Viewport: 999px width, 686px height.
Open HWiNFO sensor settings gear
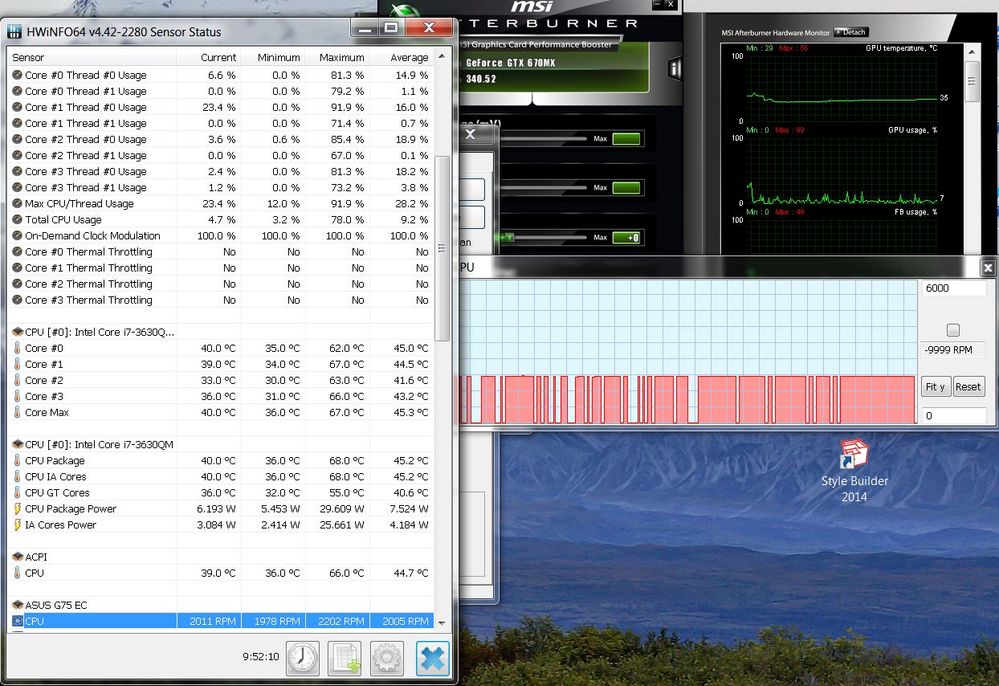[387, 658]
